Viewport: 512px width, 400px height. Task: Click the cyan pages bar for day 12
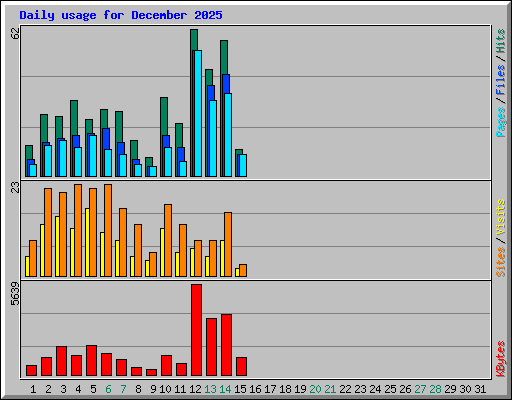pyautogui.click(x=198, y=113)
